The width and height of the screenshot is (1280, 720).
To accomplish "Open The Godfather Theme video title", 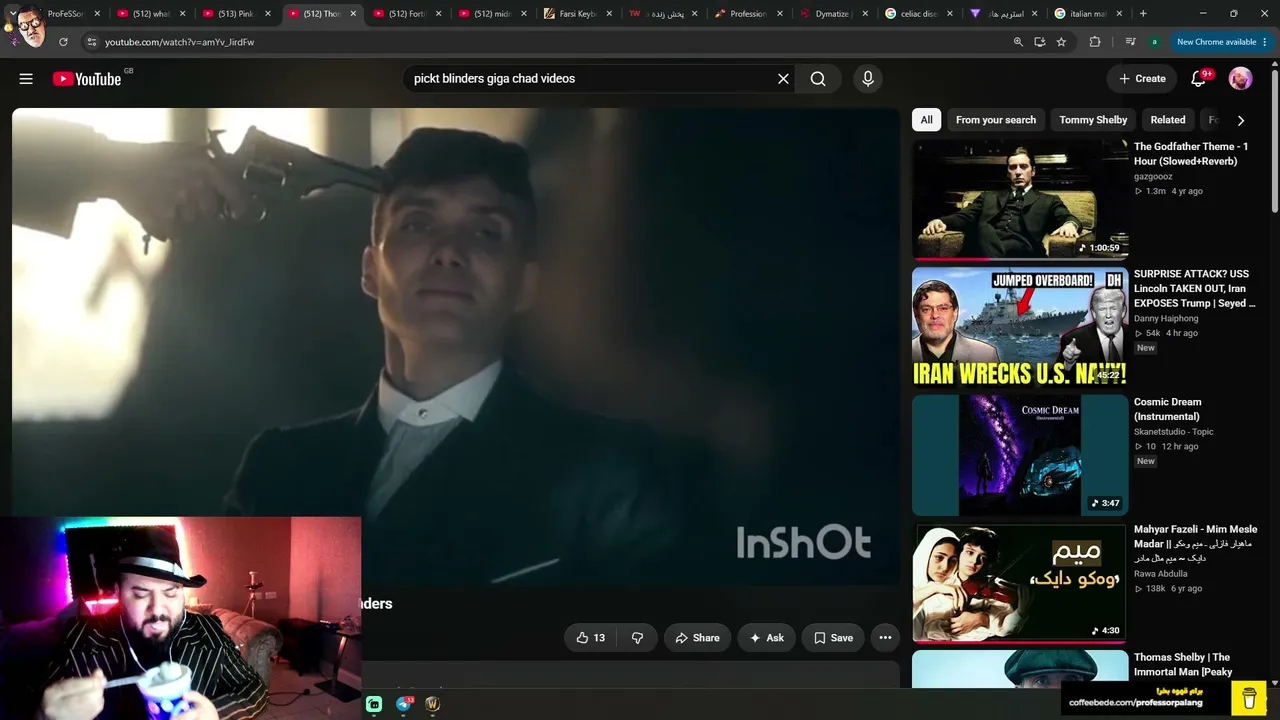I will (x=1191, y=154).
